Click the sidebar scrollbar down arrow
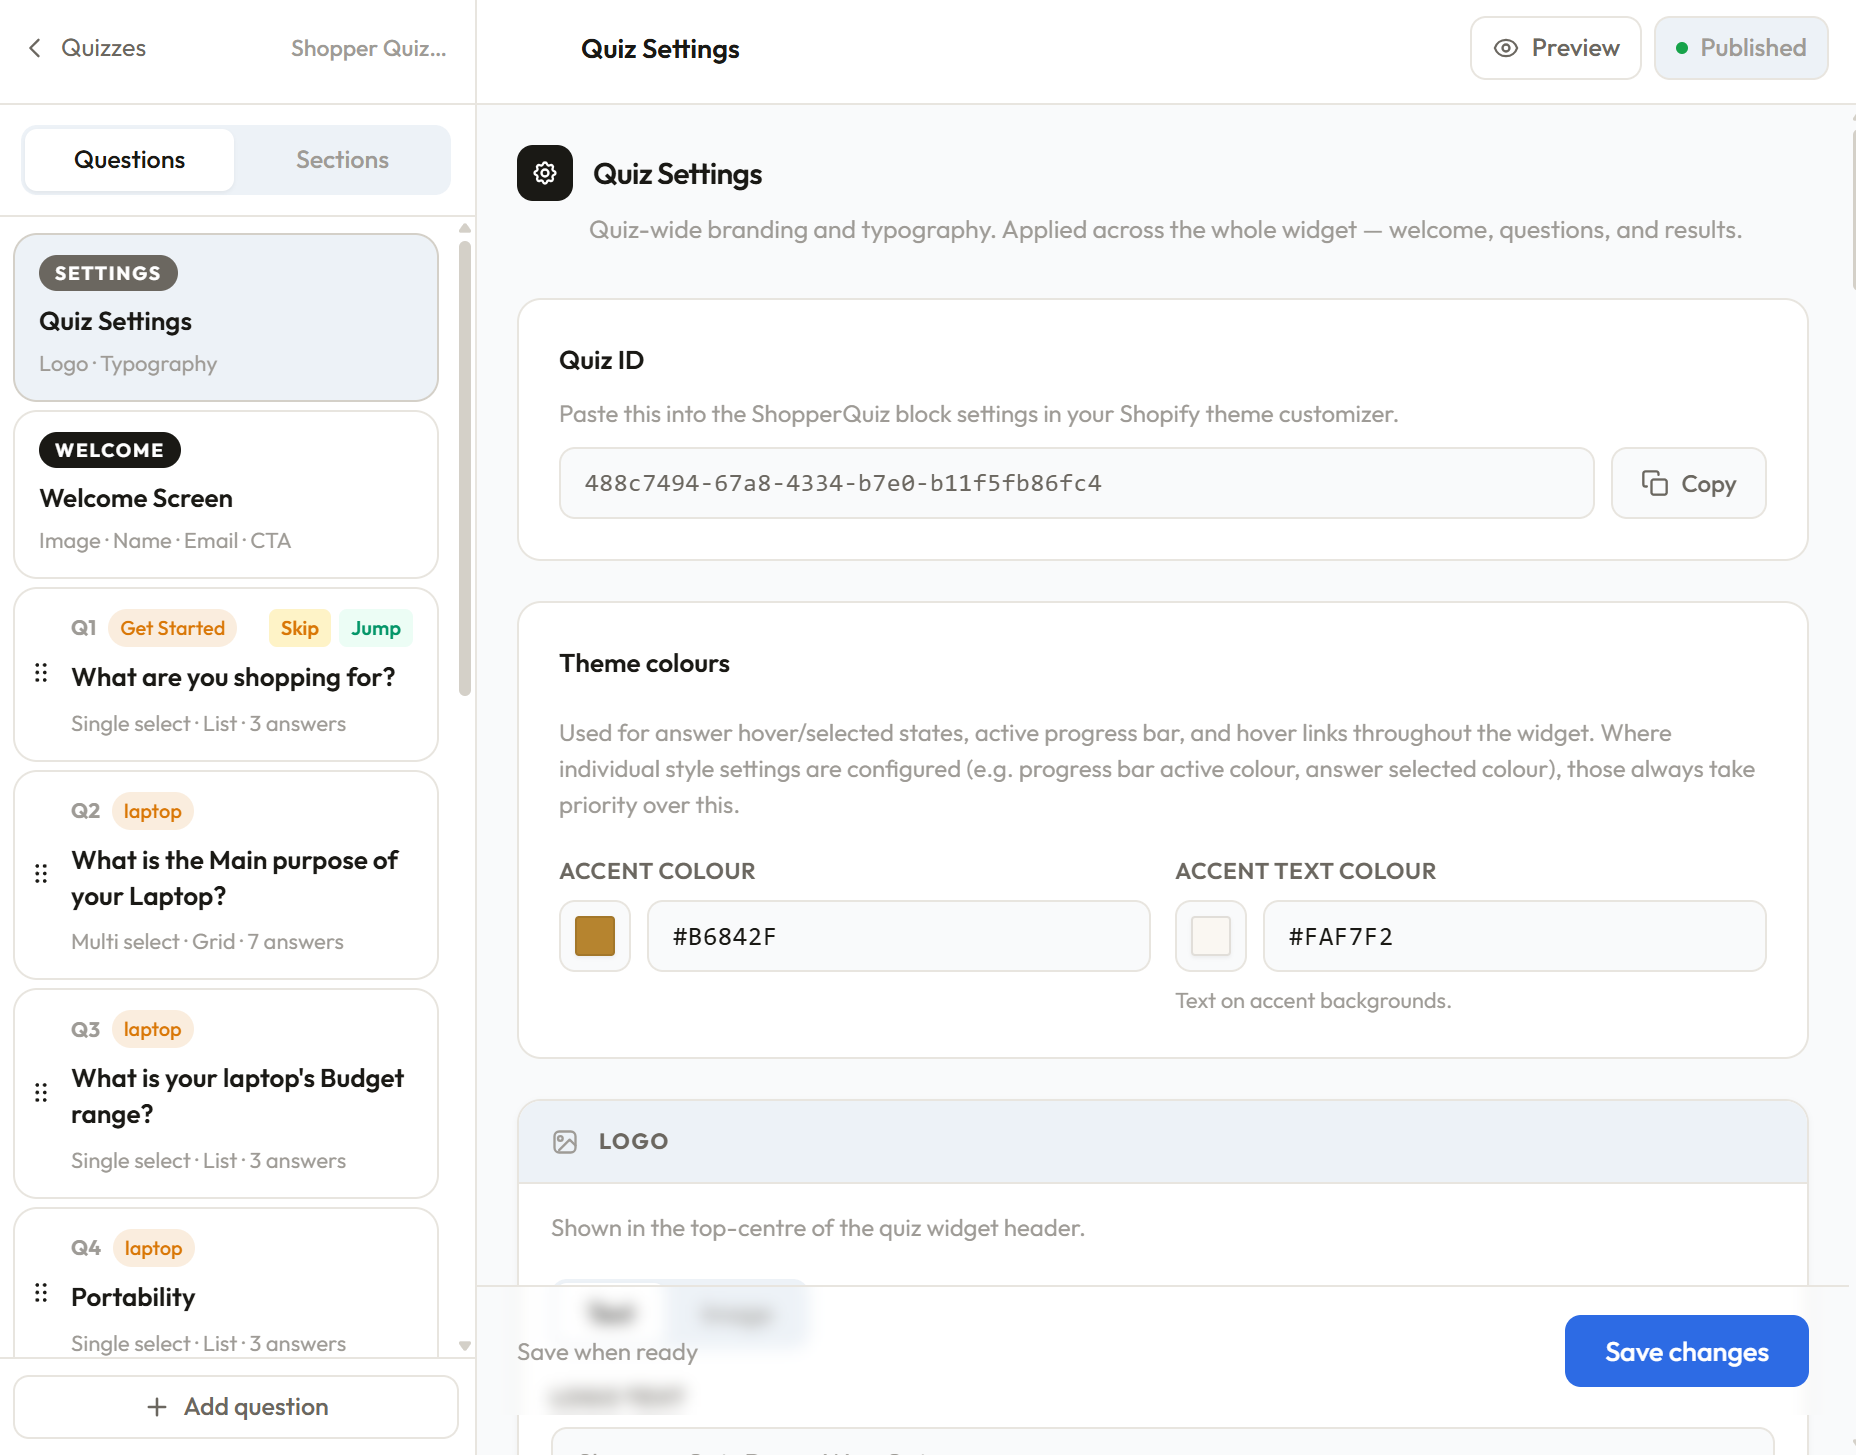Viewport: 1856px width, 1455px height. pos(465,1346)
